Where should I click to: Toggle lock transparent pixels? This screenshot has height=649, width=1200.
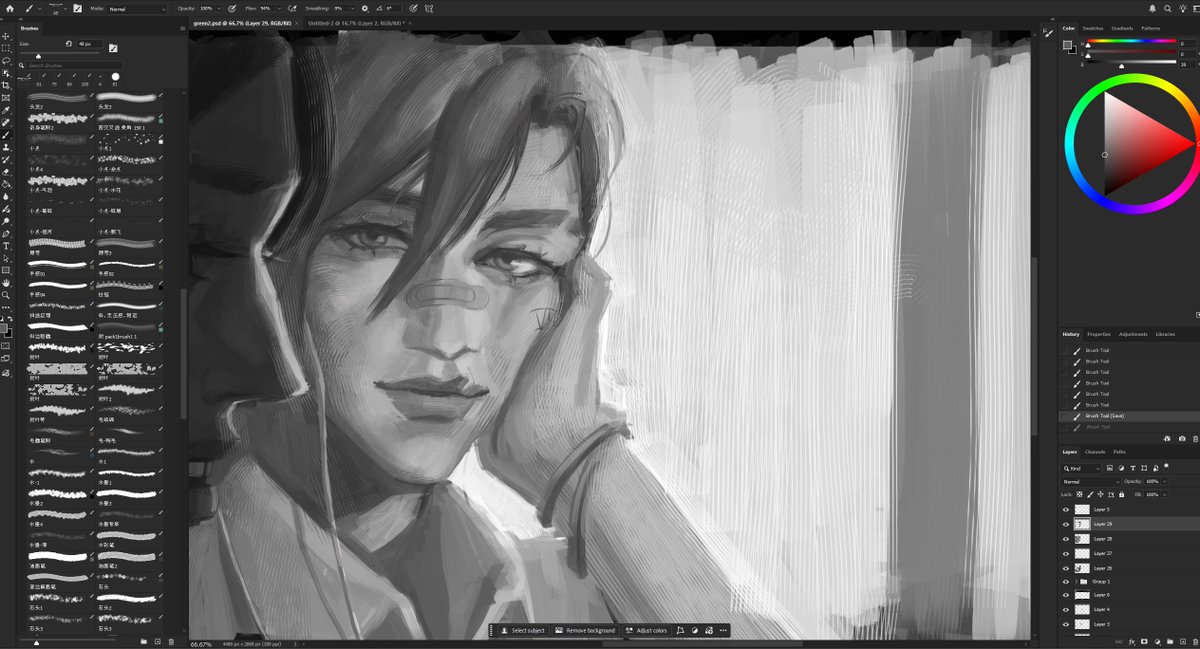(1079, 494)
